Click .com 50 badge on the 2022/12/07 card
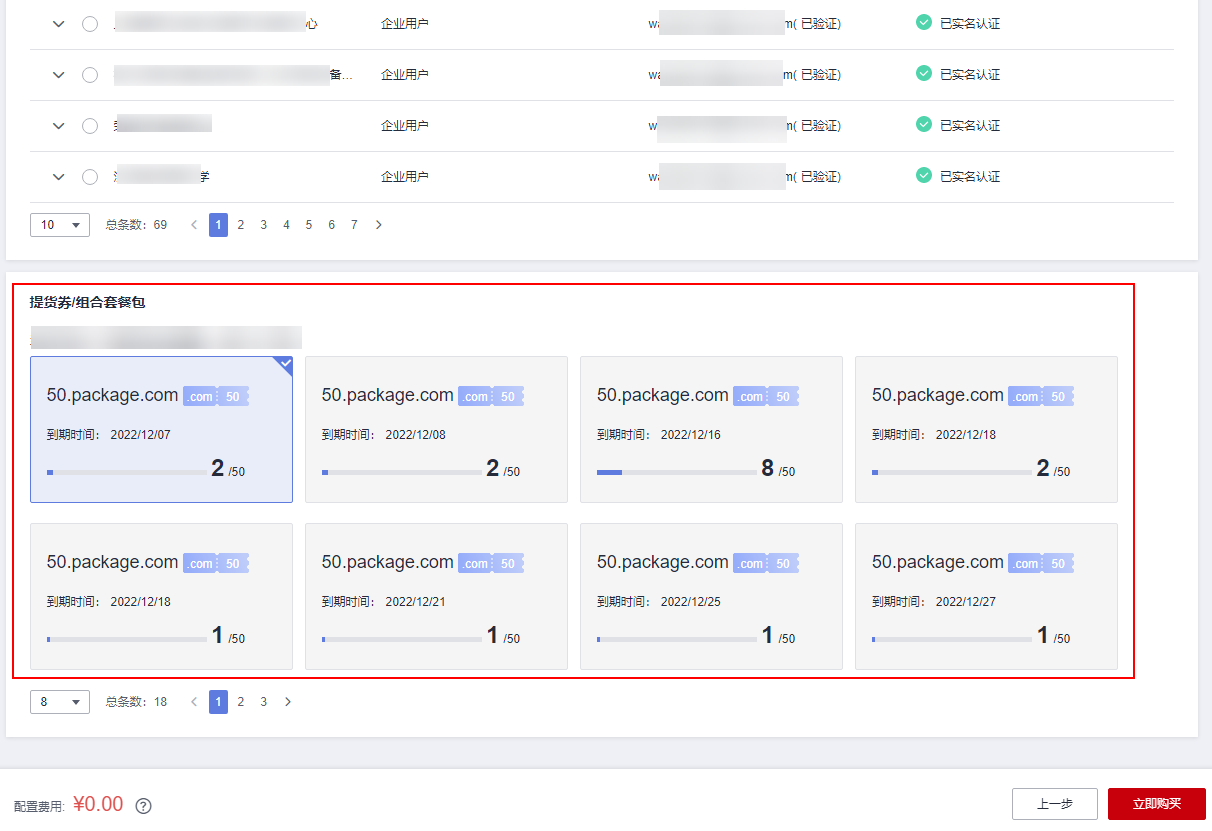 coord(216,397)
